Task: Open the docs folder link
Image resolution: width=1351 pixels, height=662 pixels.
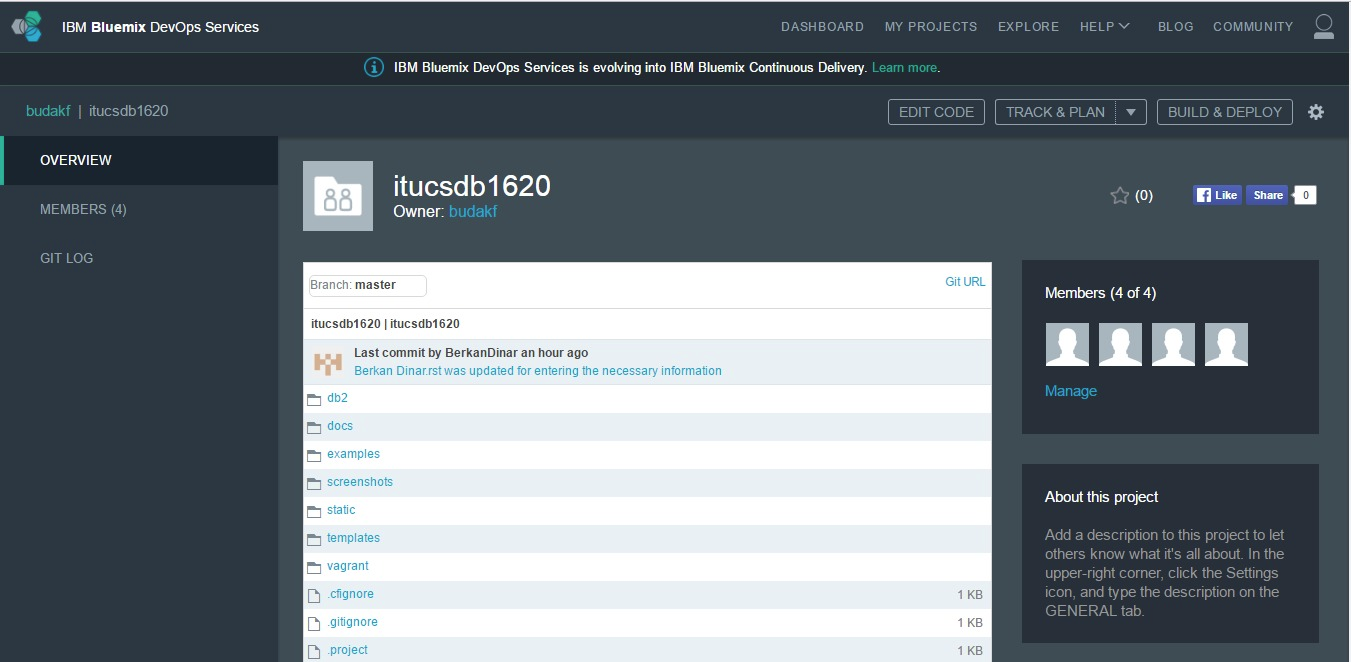Action: click(x=340, y=426)
